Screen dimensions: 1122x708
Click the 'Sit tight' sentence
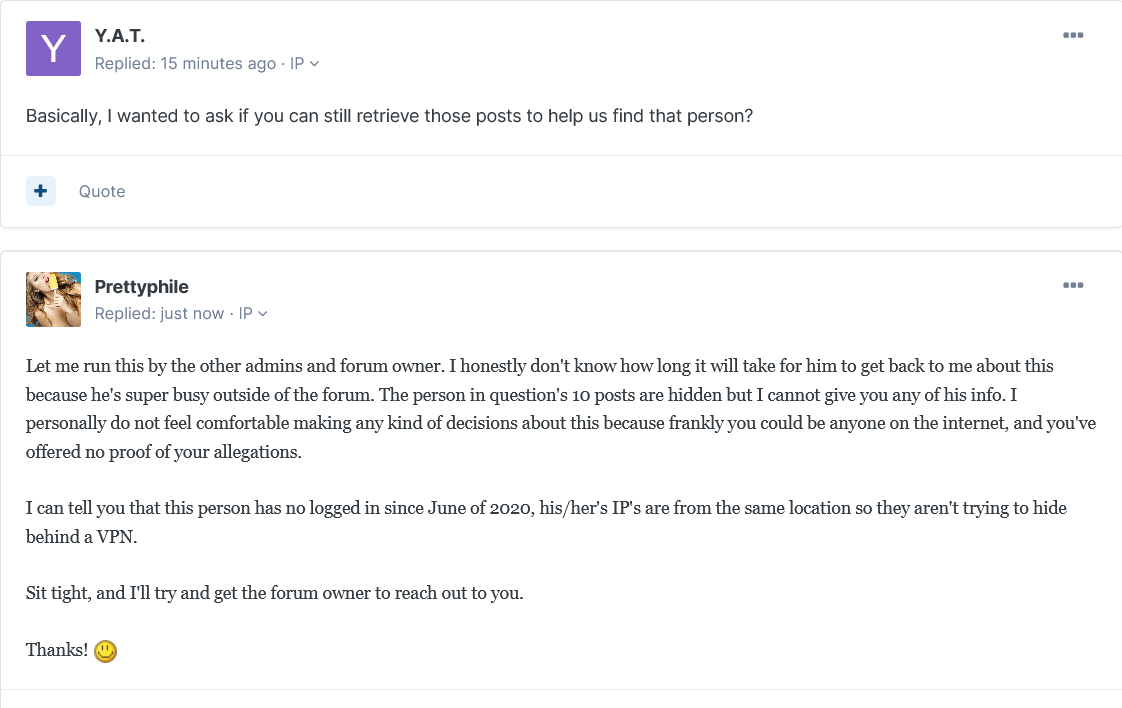pos(275,593)
